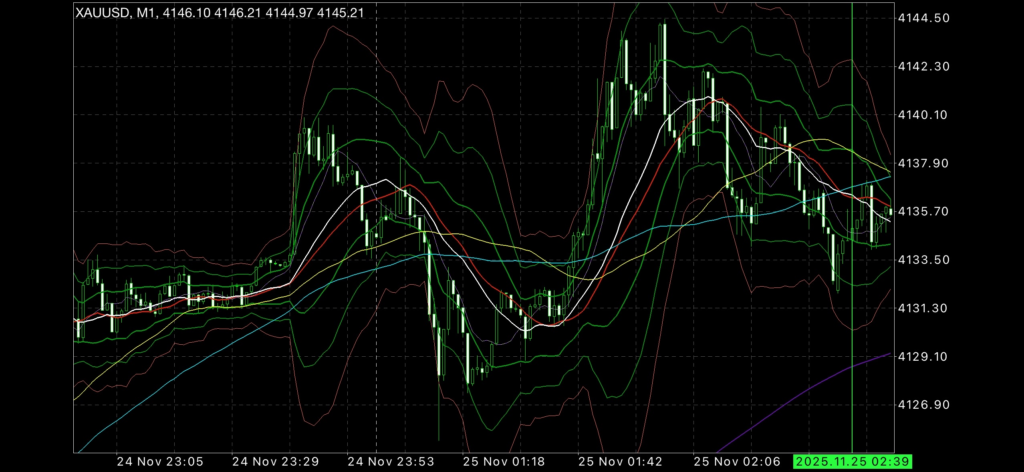The image size is (1024, 472).
Task: Click the 4144.50 price axis label
Action: pyautogui.click(x=924, y=19)
